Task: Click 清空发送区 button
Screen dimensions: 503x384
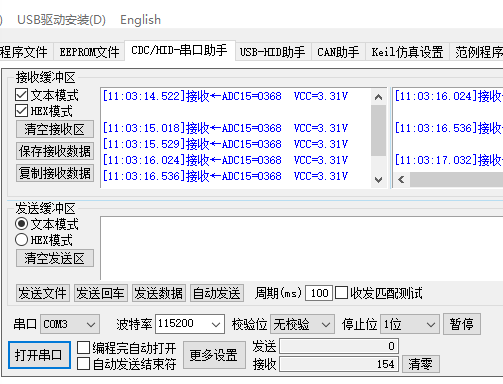Action: coord(55,258)
